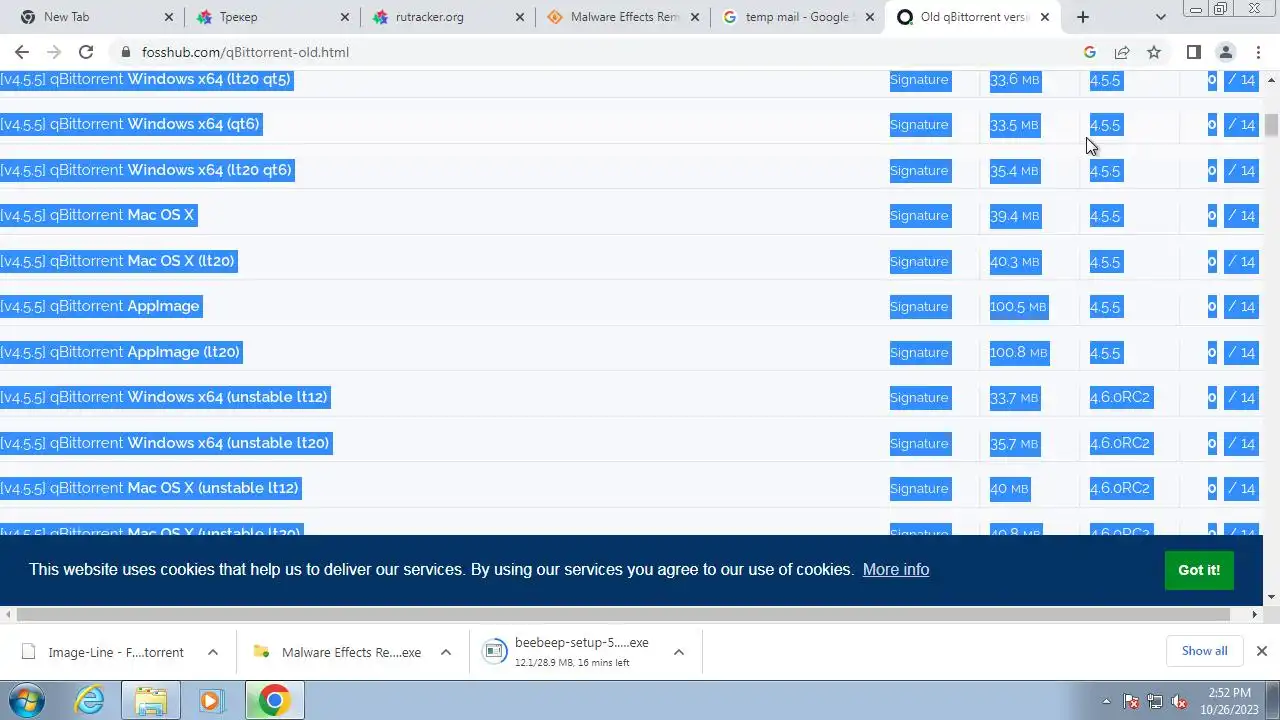Open Signature for Windows x64 (unstable lt20)
This screenshot has width=1280, height=720.
pos(919,443)
